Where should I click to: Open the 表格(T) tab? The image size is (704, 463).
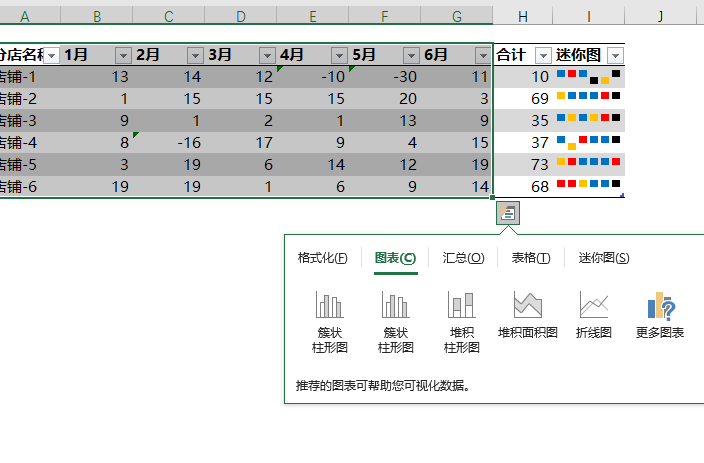point(531,258)
